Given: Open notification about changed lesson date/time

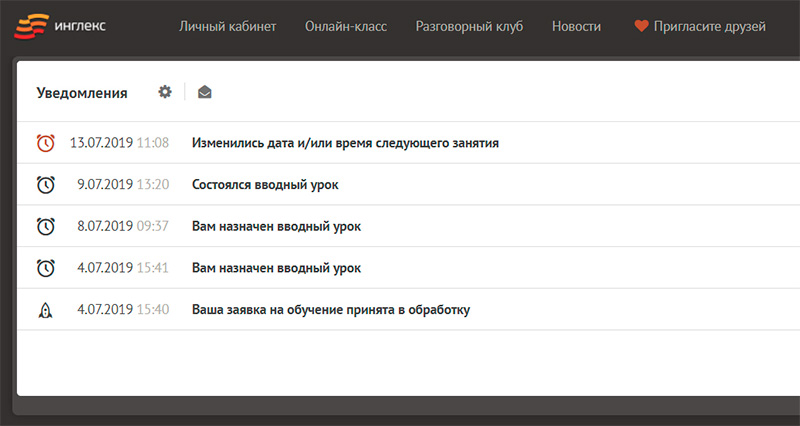Looking at the screenshot, I should (345, 143).
